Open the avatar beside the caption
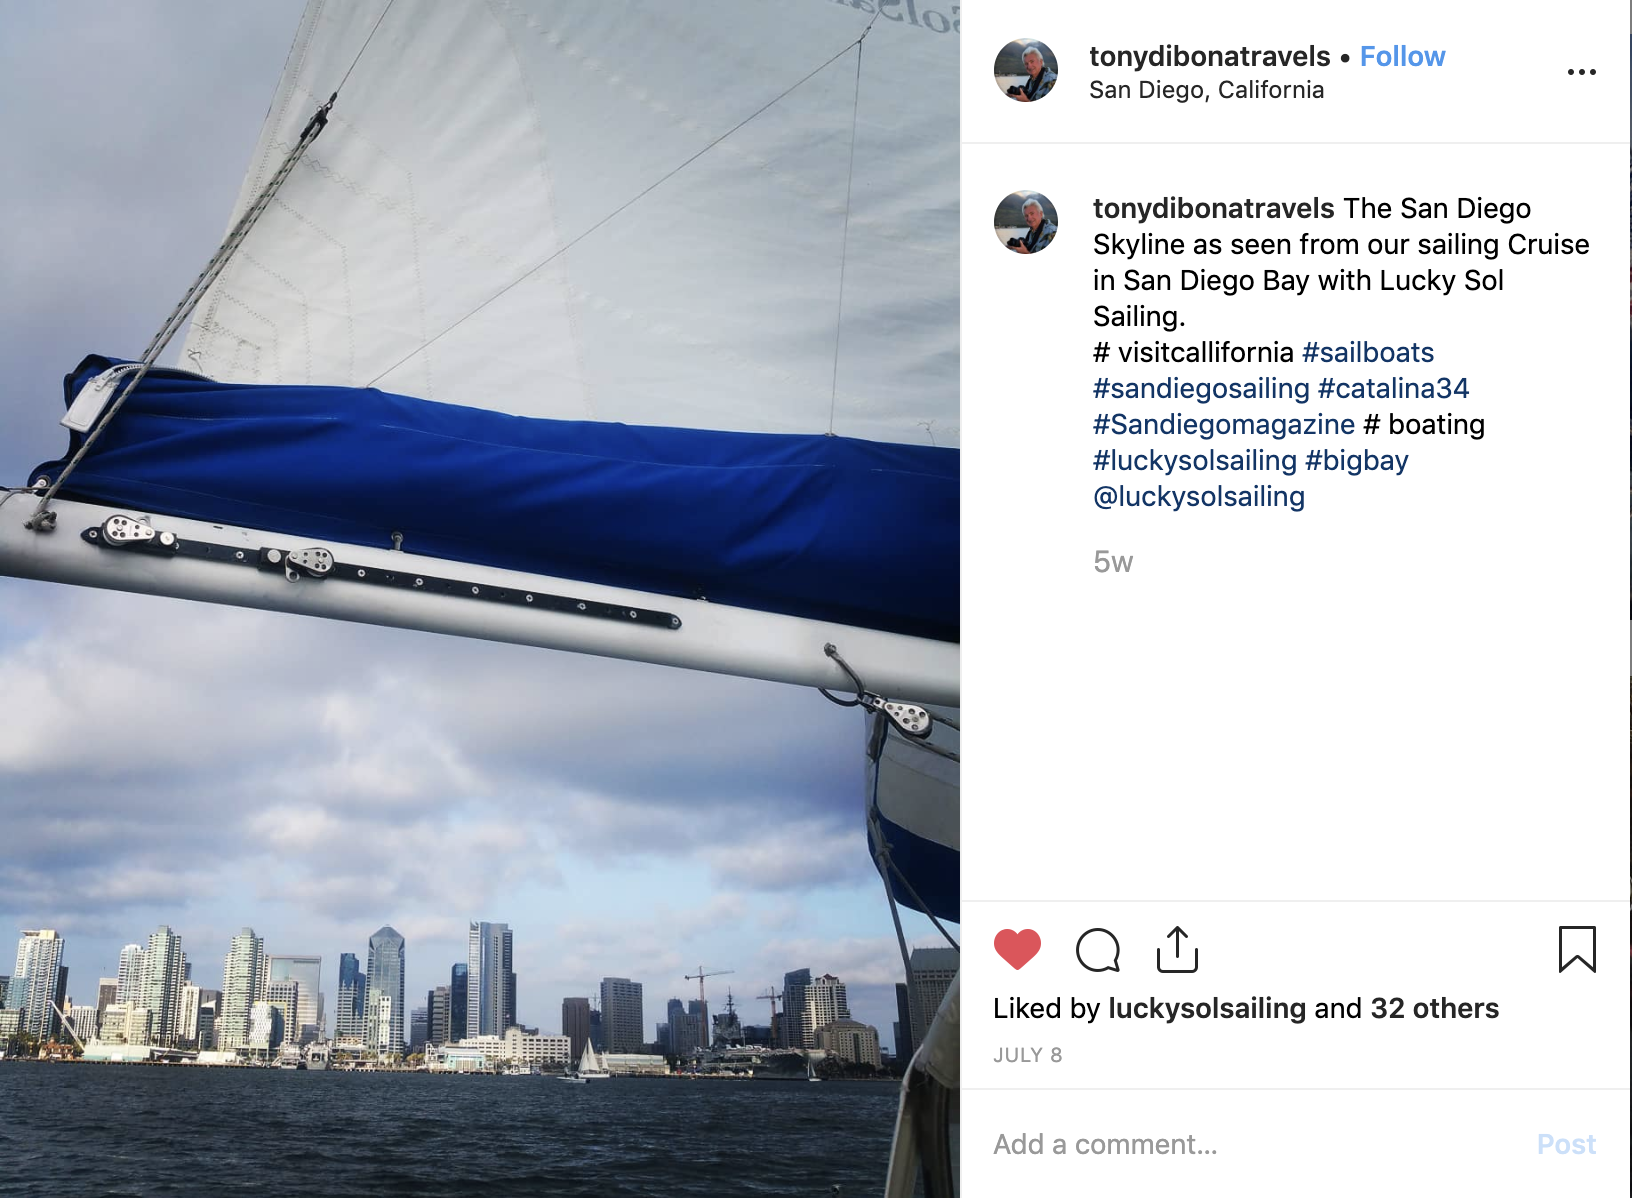 pyautogui.click(x=1026, y=222)
